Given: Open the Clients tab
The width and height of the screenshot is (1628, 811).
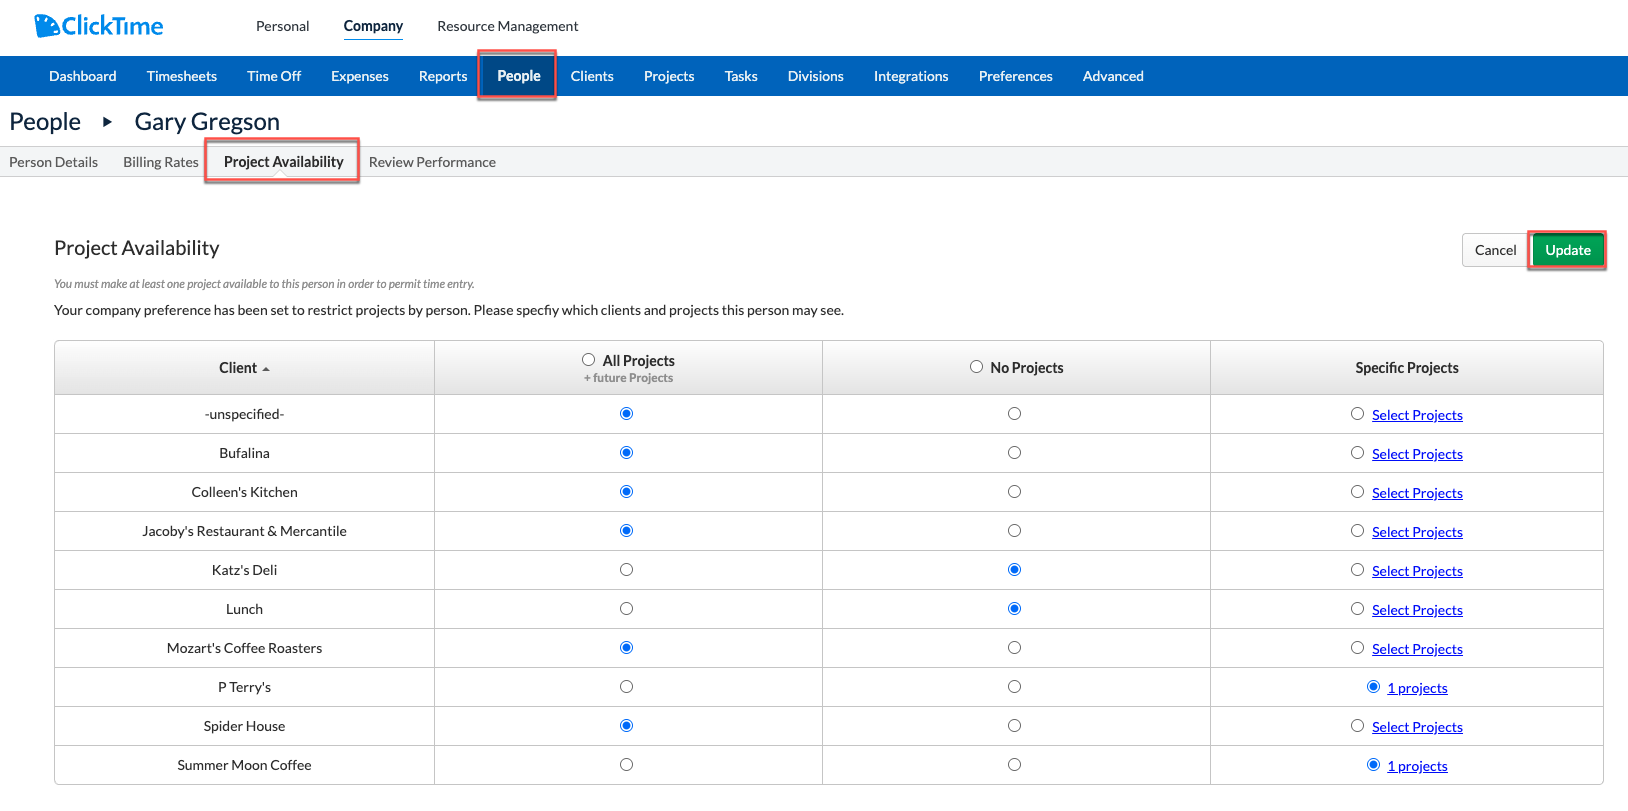Looking at the screenshot, I should click(x=592, y=76).
